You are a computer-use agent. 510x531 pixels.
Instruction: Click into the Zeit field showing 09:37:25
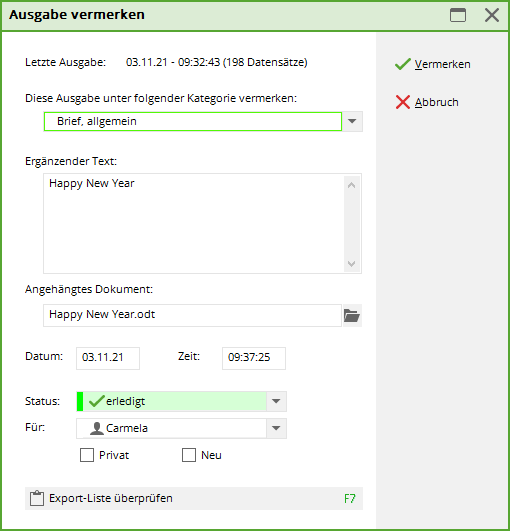254,358
